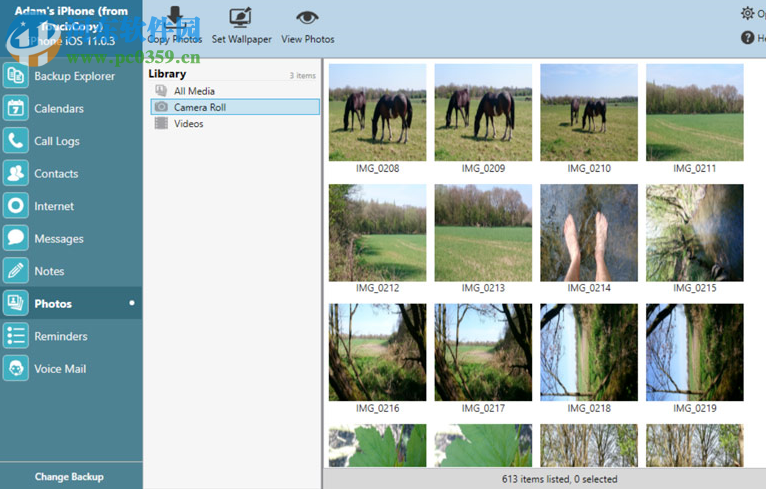Click the Contacts label in the sidebar
The image size is (766, 490).
tap(56, 174)
